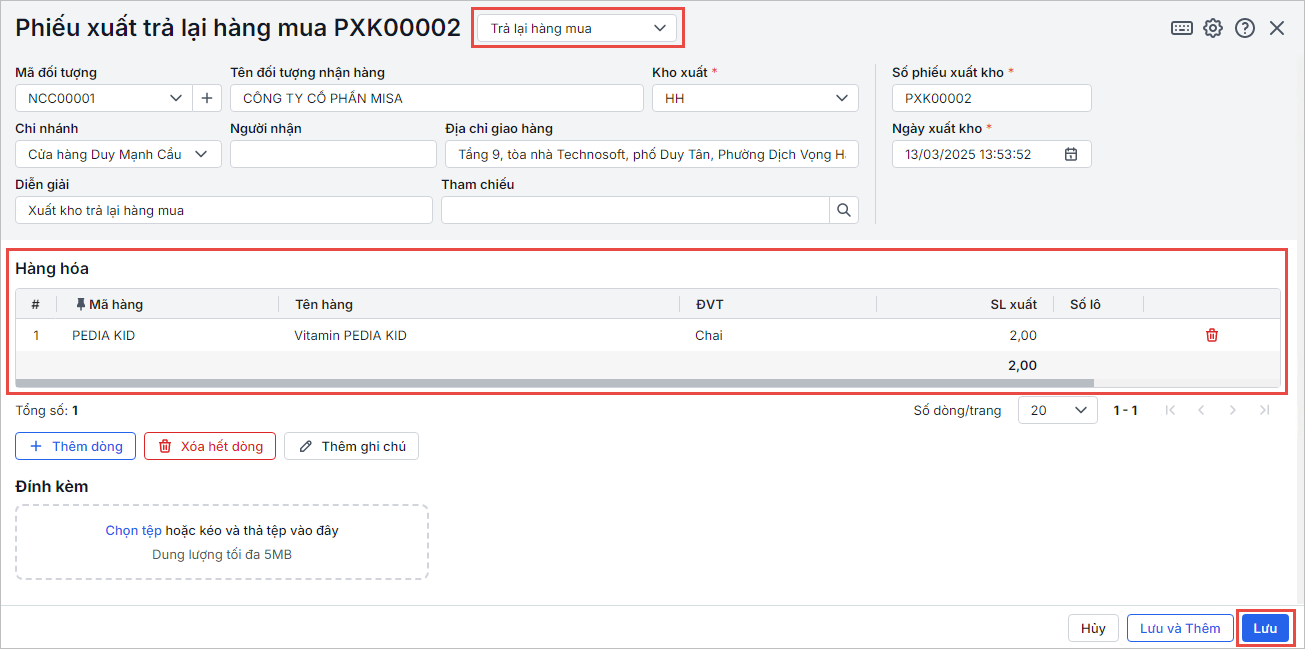Open the Trả lại hàng mua dropdown
1305x649 pixels.
tap(578, 28)
